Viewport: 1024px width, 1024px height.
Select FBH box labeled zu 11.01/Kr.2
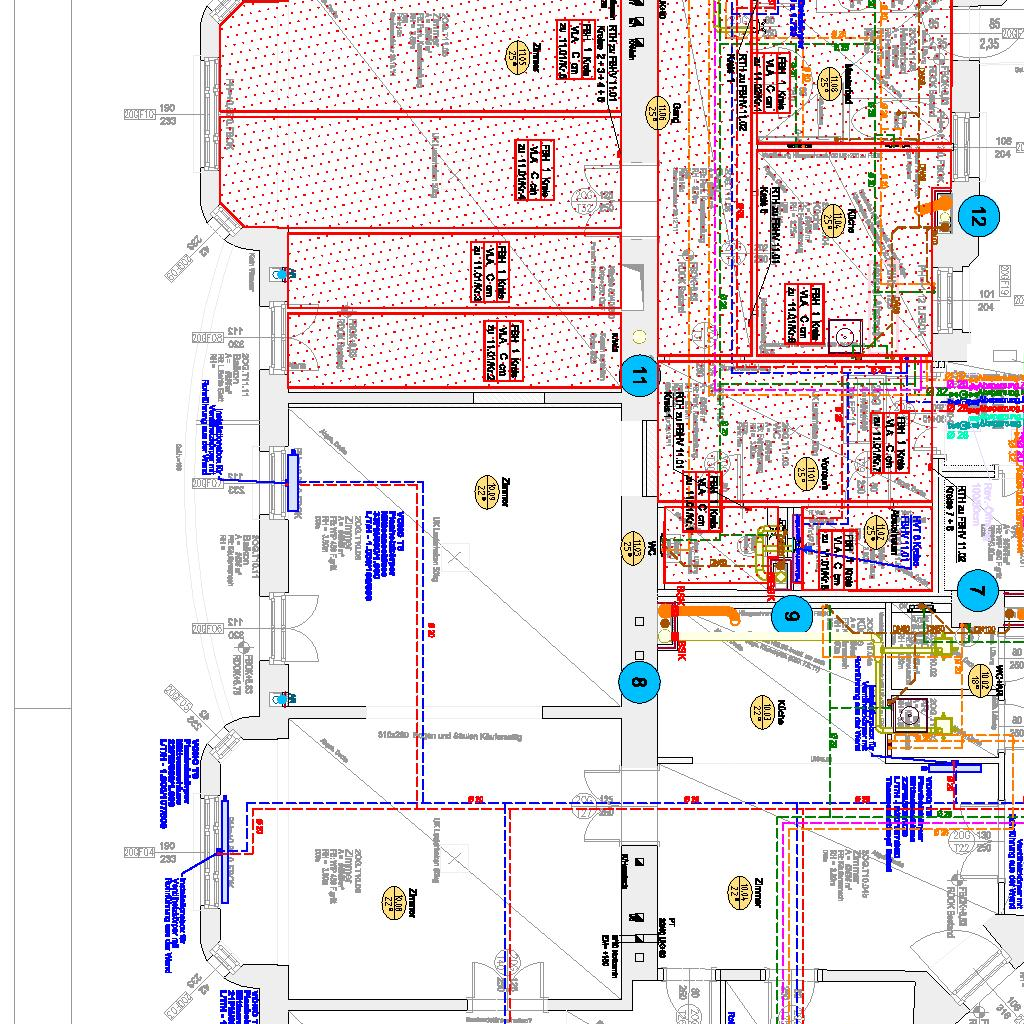pyautogui.click(x=504, y=351)
